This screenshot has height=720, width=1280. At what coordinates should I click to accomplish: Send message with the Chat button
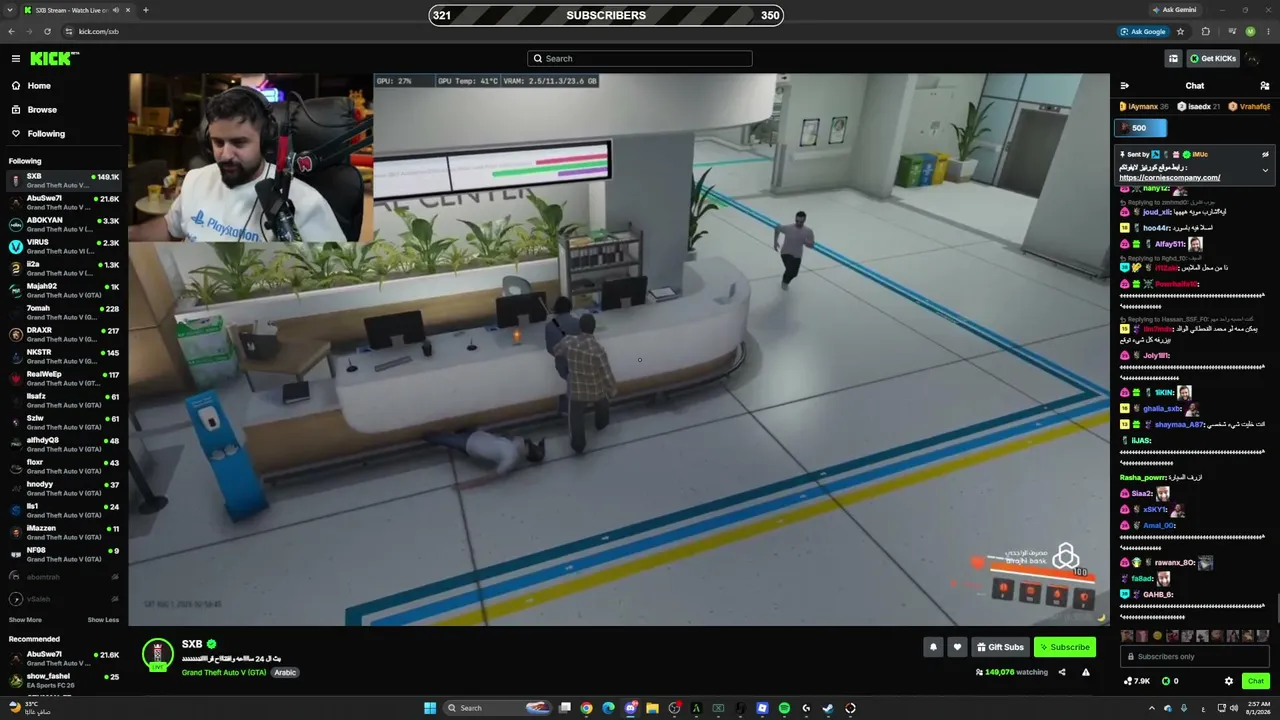click(x=1256, y=681)
